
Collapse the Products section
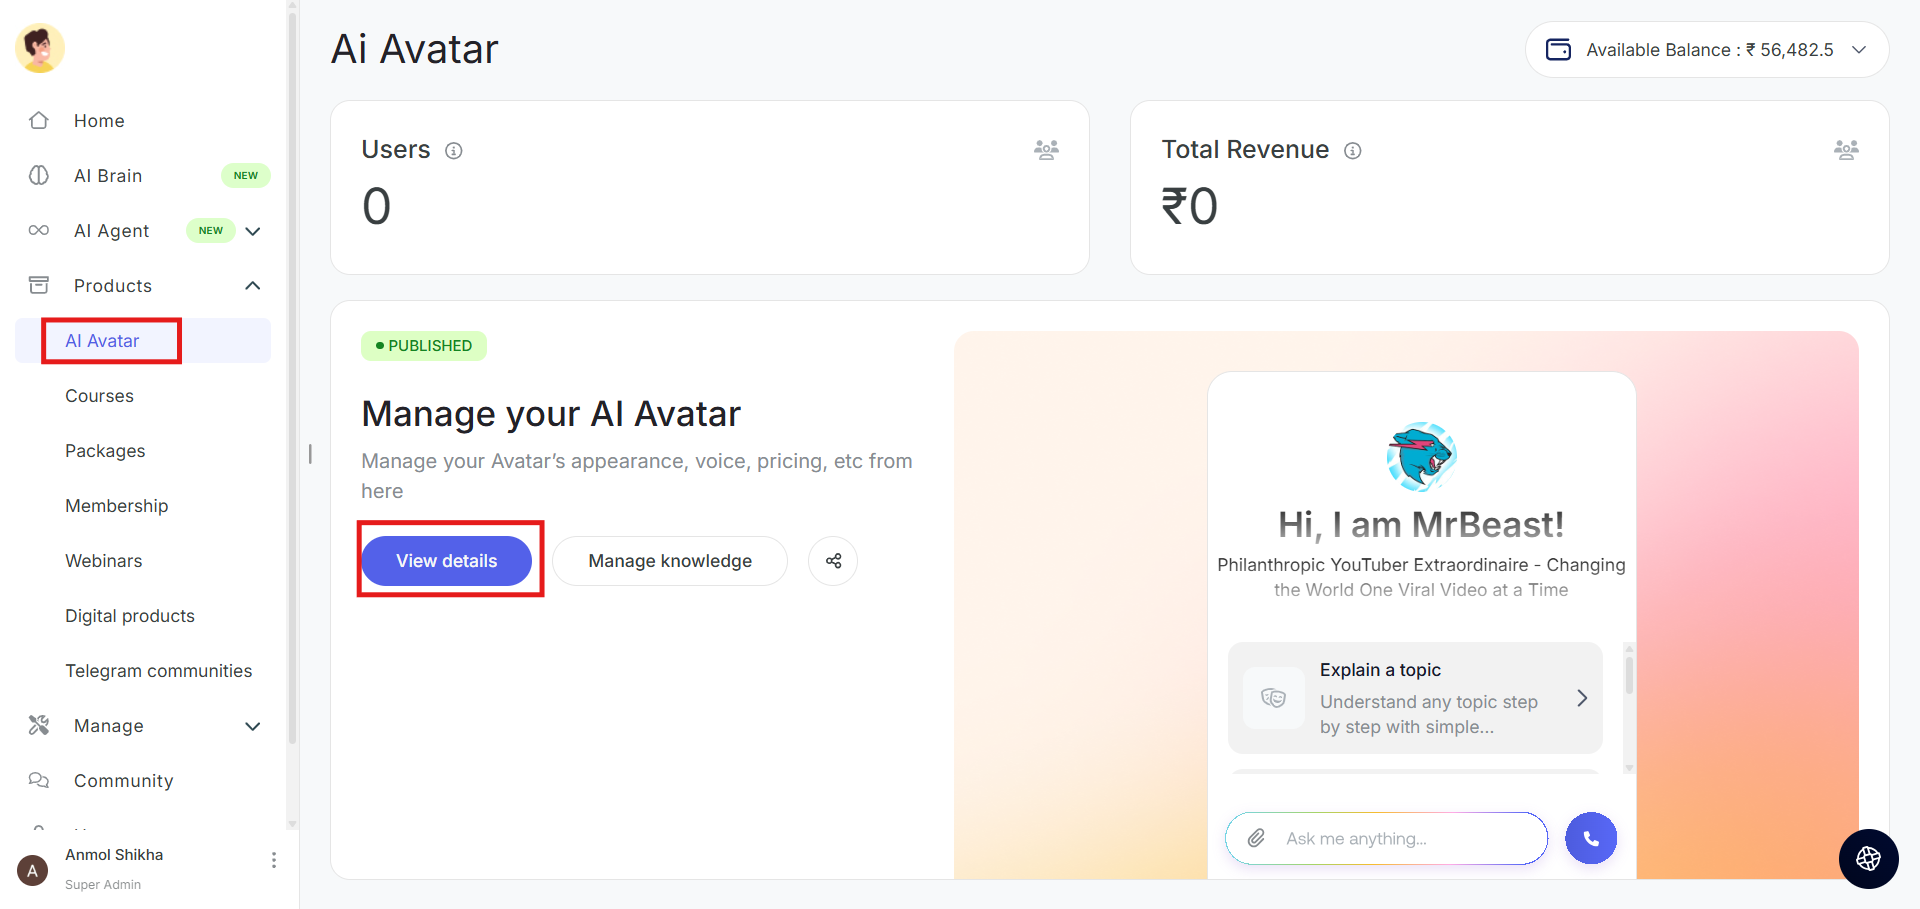point(253,286)
